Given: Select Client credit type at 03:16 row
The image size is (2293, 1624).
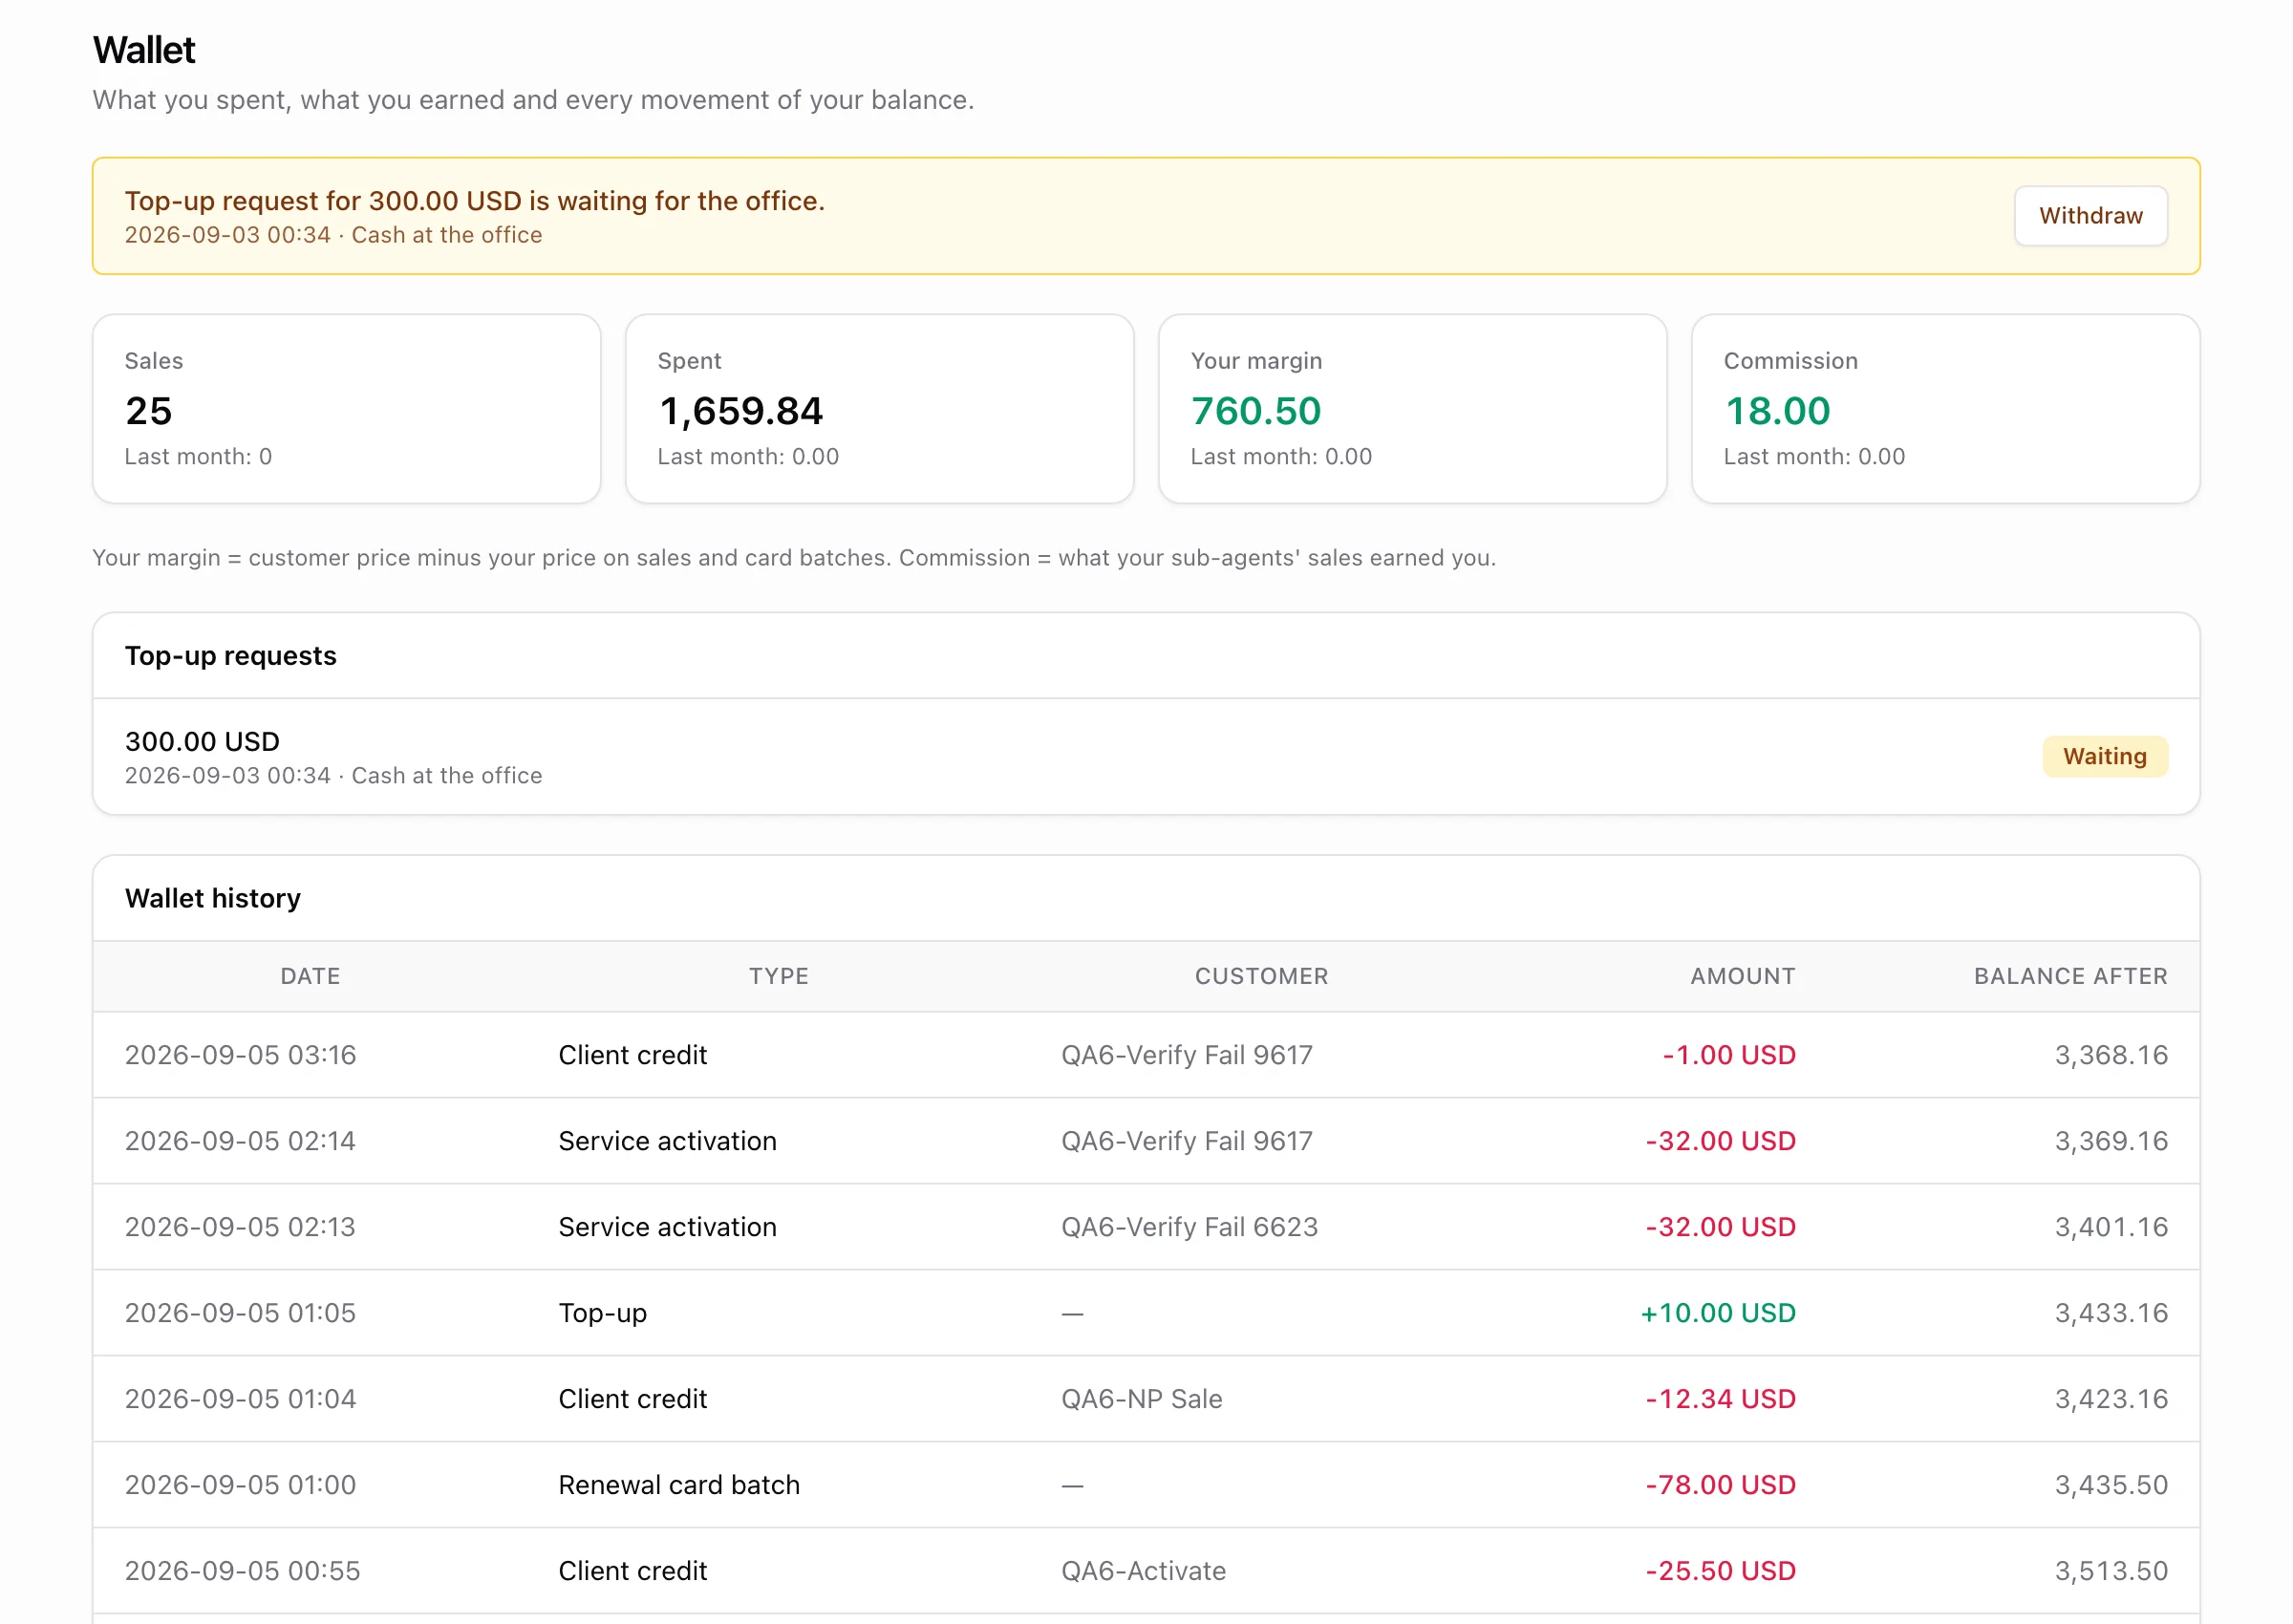Looking at the screenshot, I should point(633,1055).
